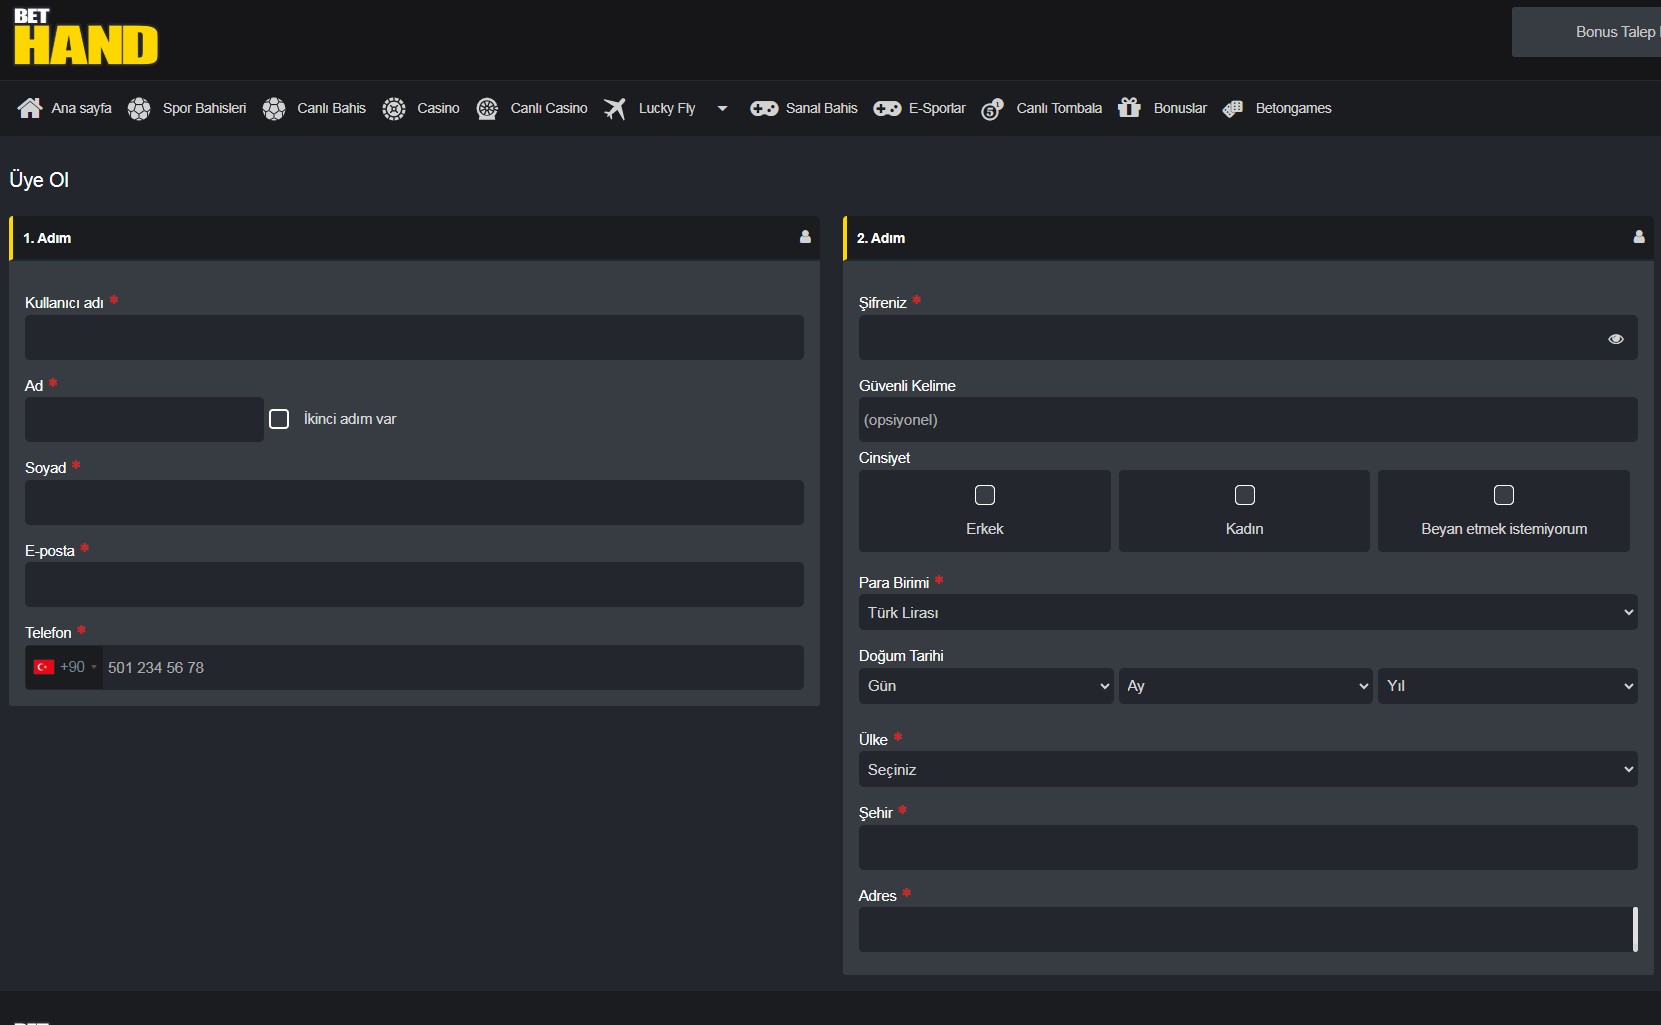This screenshot has width=1661, height=1025.
Task: Open Lucky Fly menu item
Action: coord(667,108)
